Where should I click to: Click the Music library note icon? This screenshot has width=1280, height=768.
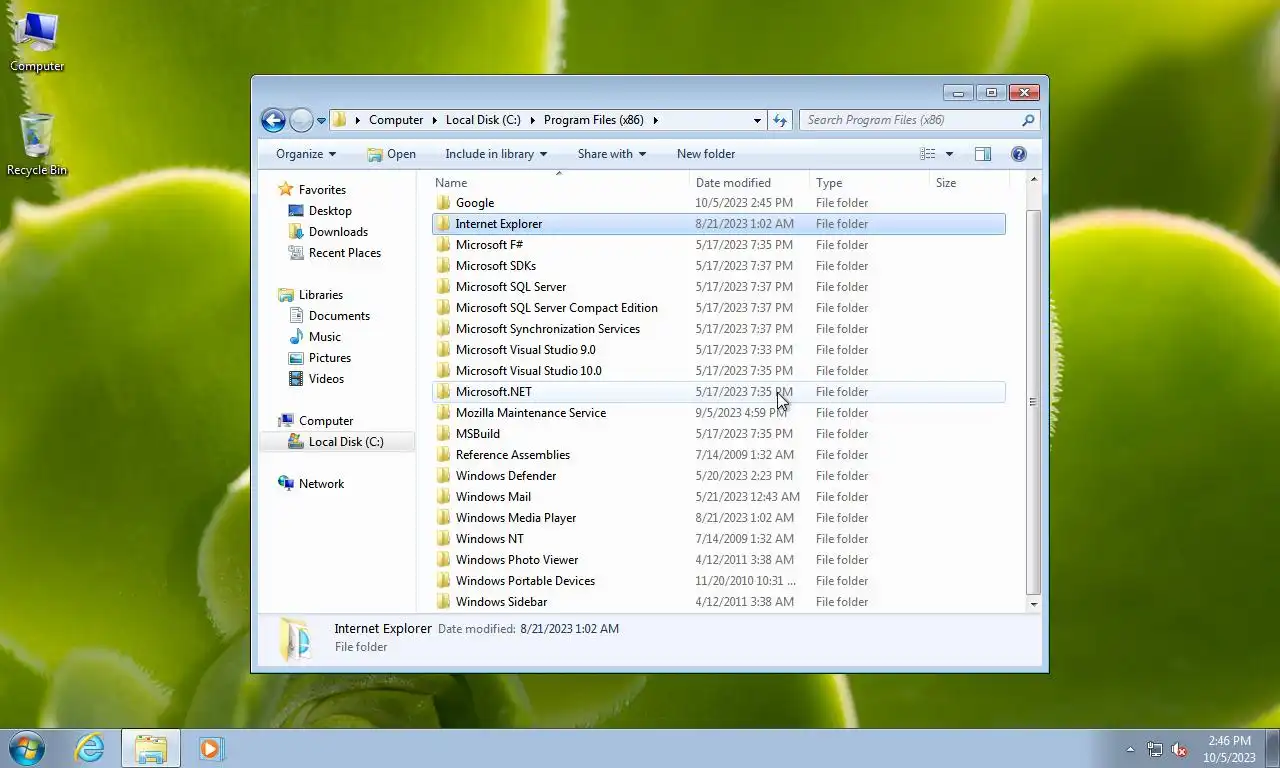tap(296, 337)
